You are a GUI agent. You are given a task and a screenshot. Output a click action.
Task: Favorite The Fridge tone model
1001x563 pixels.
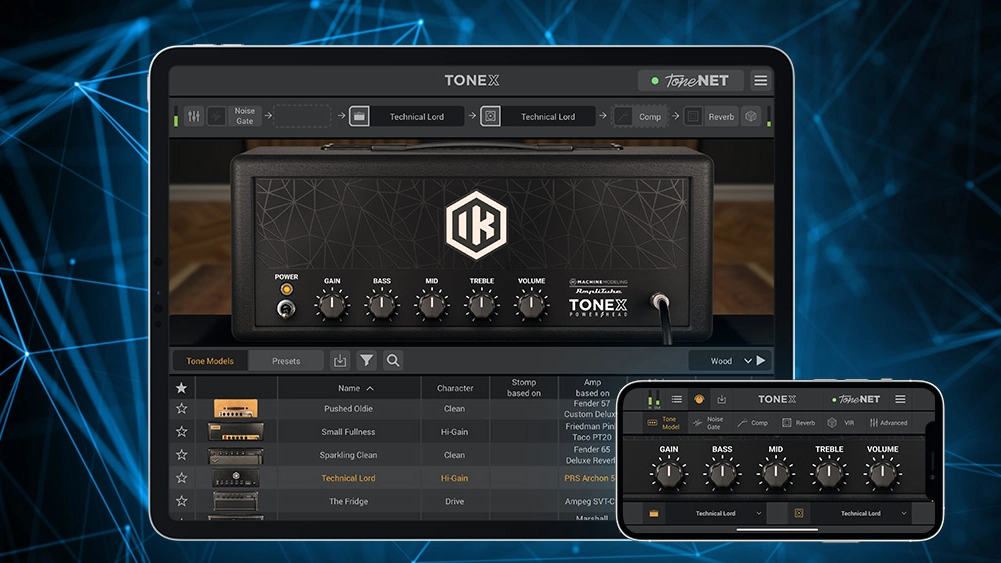click(181, 501)
